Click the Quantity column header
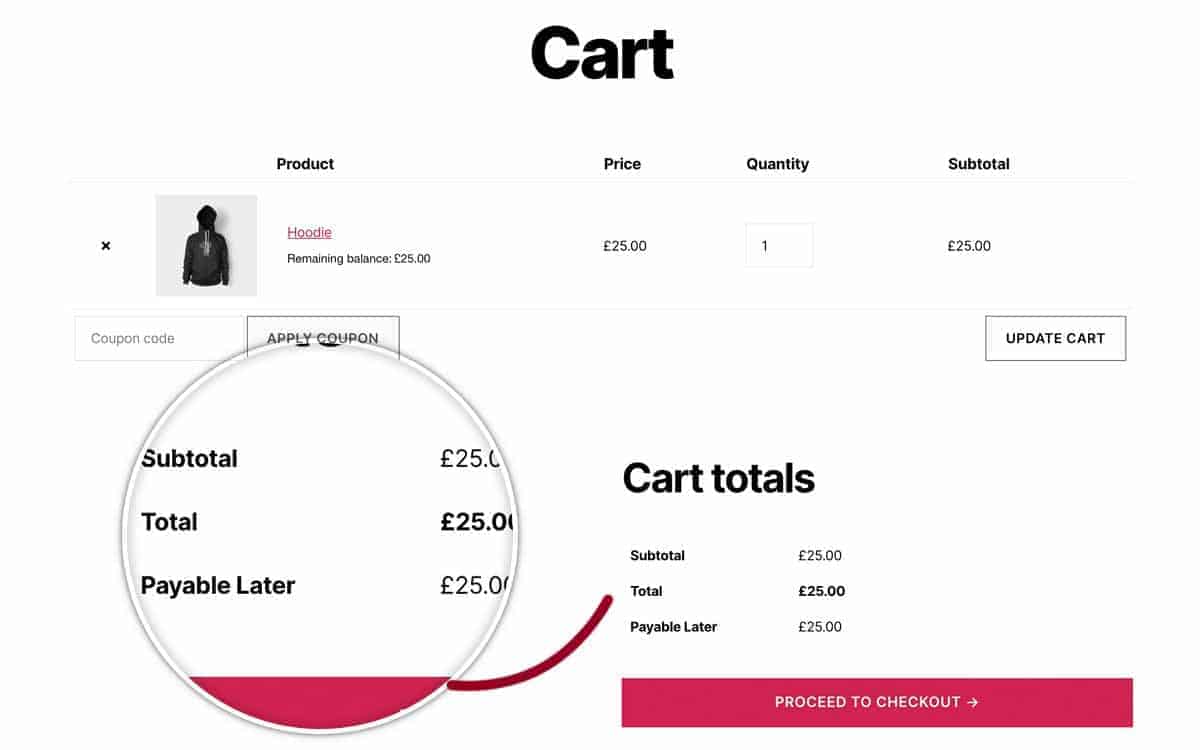 click(777, 164)
